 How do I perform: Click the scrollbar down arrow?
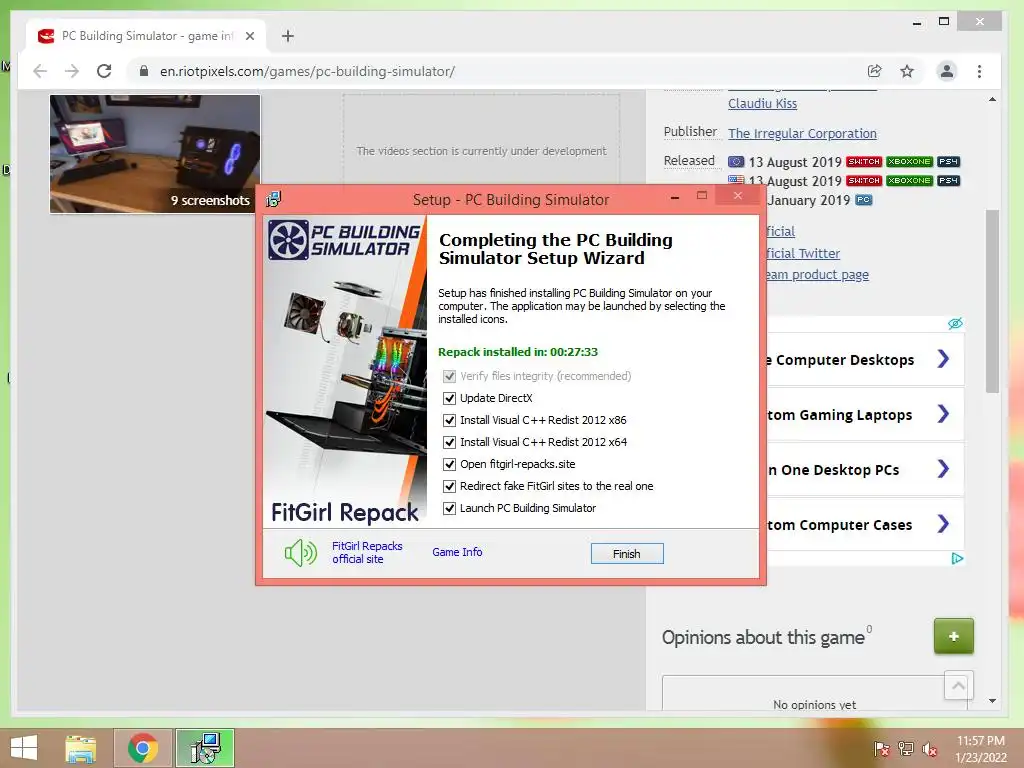(x=992, y=701)
